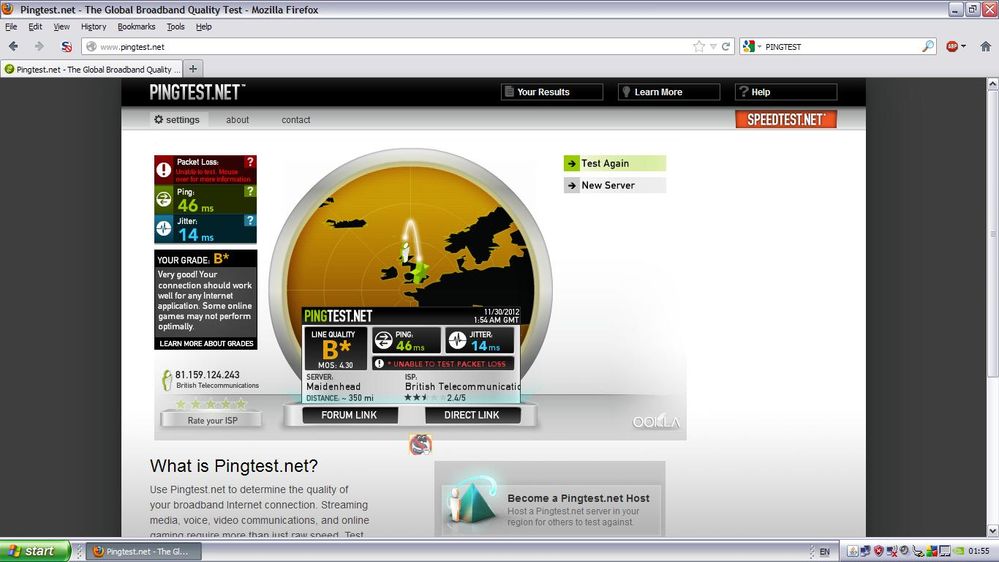Click the green Ping arrows icon
999x562 pixels.
click(164, 199)
